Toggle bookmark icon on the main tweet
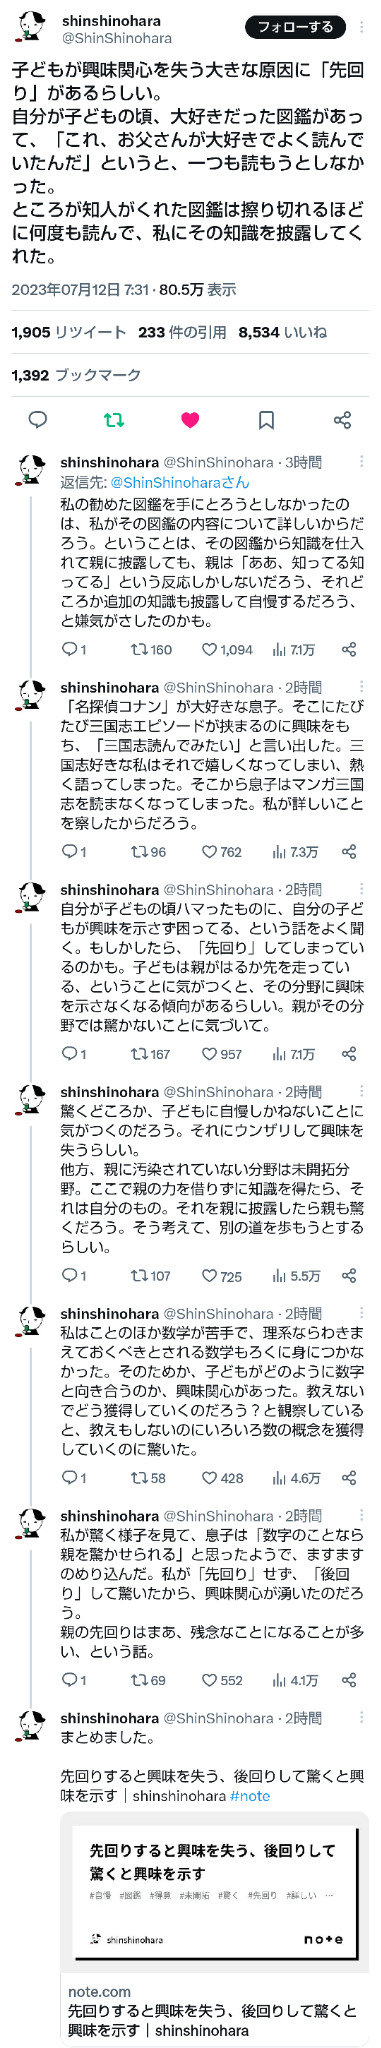This screenshot has height=2048, width=381. click(266, 420)
